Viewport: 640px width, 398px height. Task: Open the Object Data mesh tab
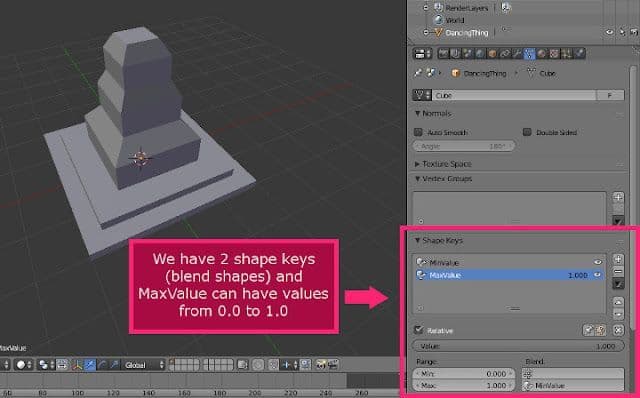tap(529, 53)
